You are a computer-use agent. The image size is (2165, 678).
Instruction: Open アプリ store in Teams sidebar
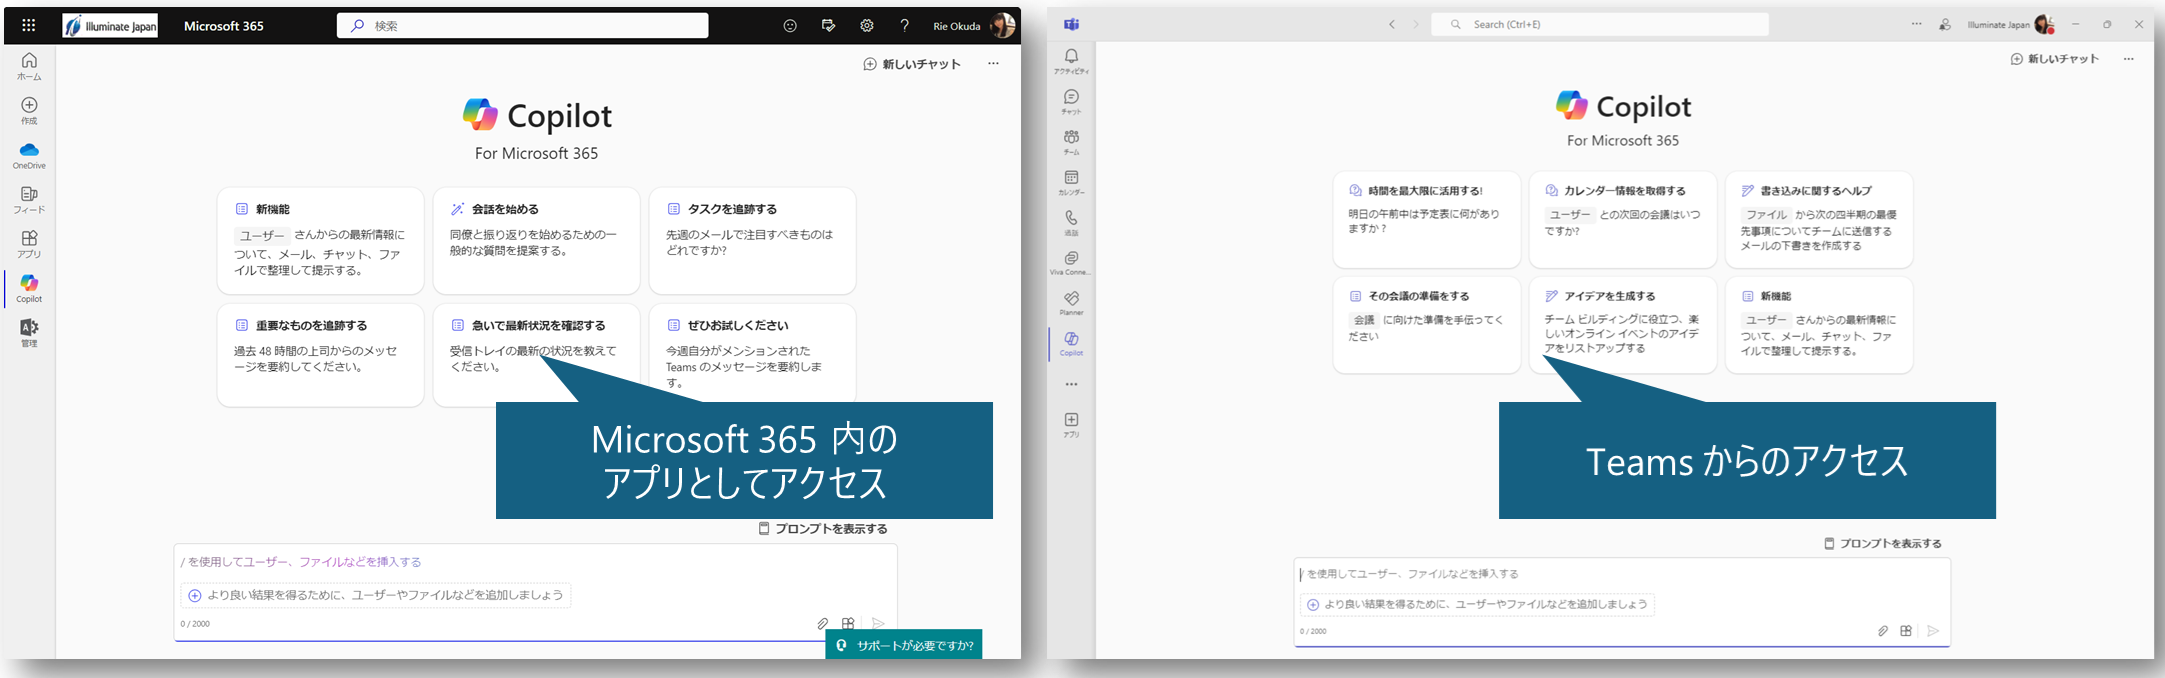point(1071,425)
